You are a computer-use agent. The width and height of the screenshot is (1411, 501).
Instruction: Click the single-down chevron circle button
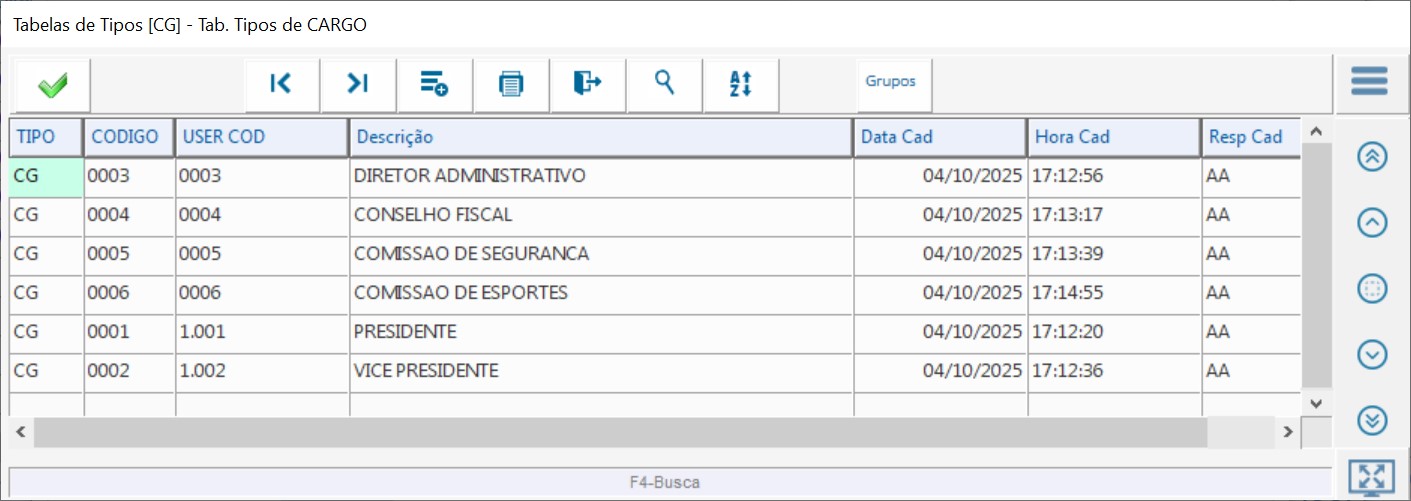[1372, 354]
